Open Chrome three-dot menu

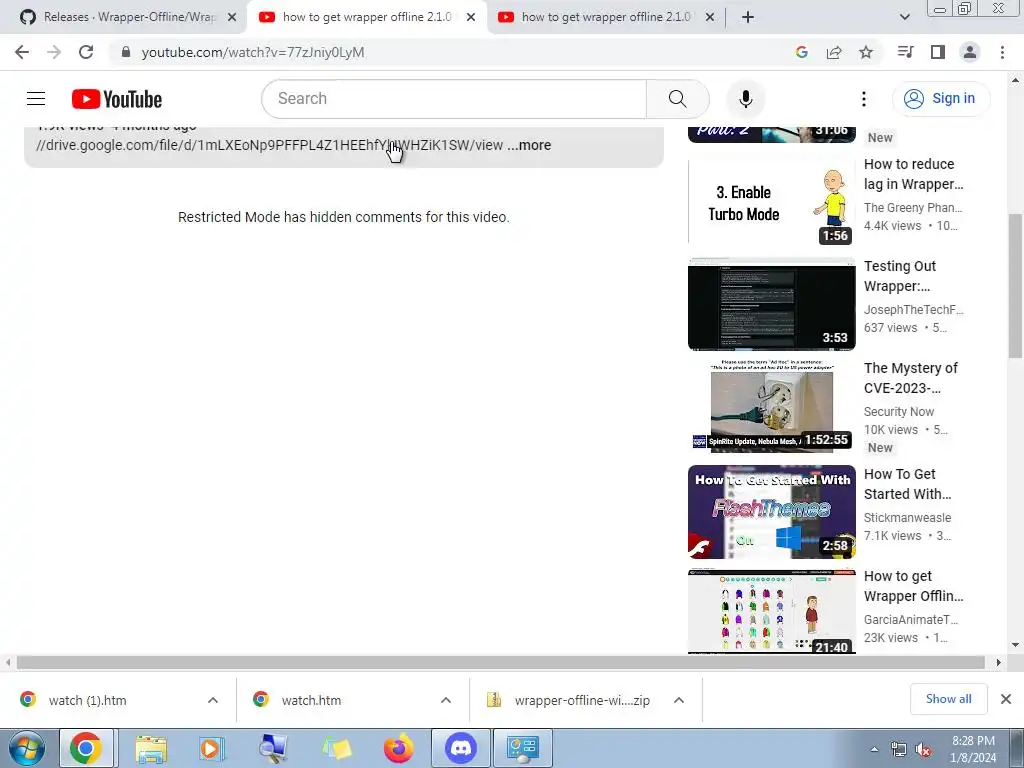coord(1002,52)
